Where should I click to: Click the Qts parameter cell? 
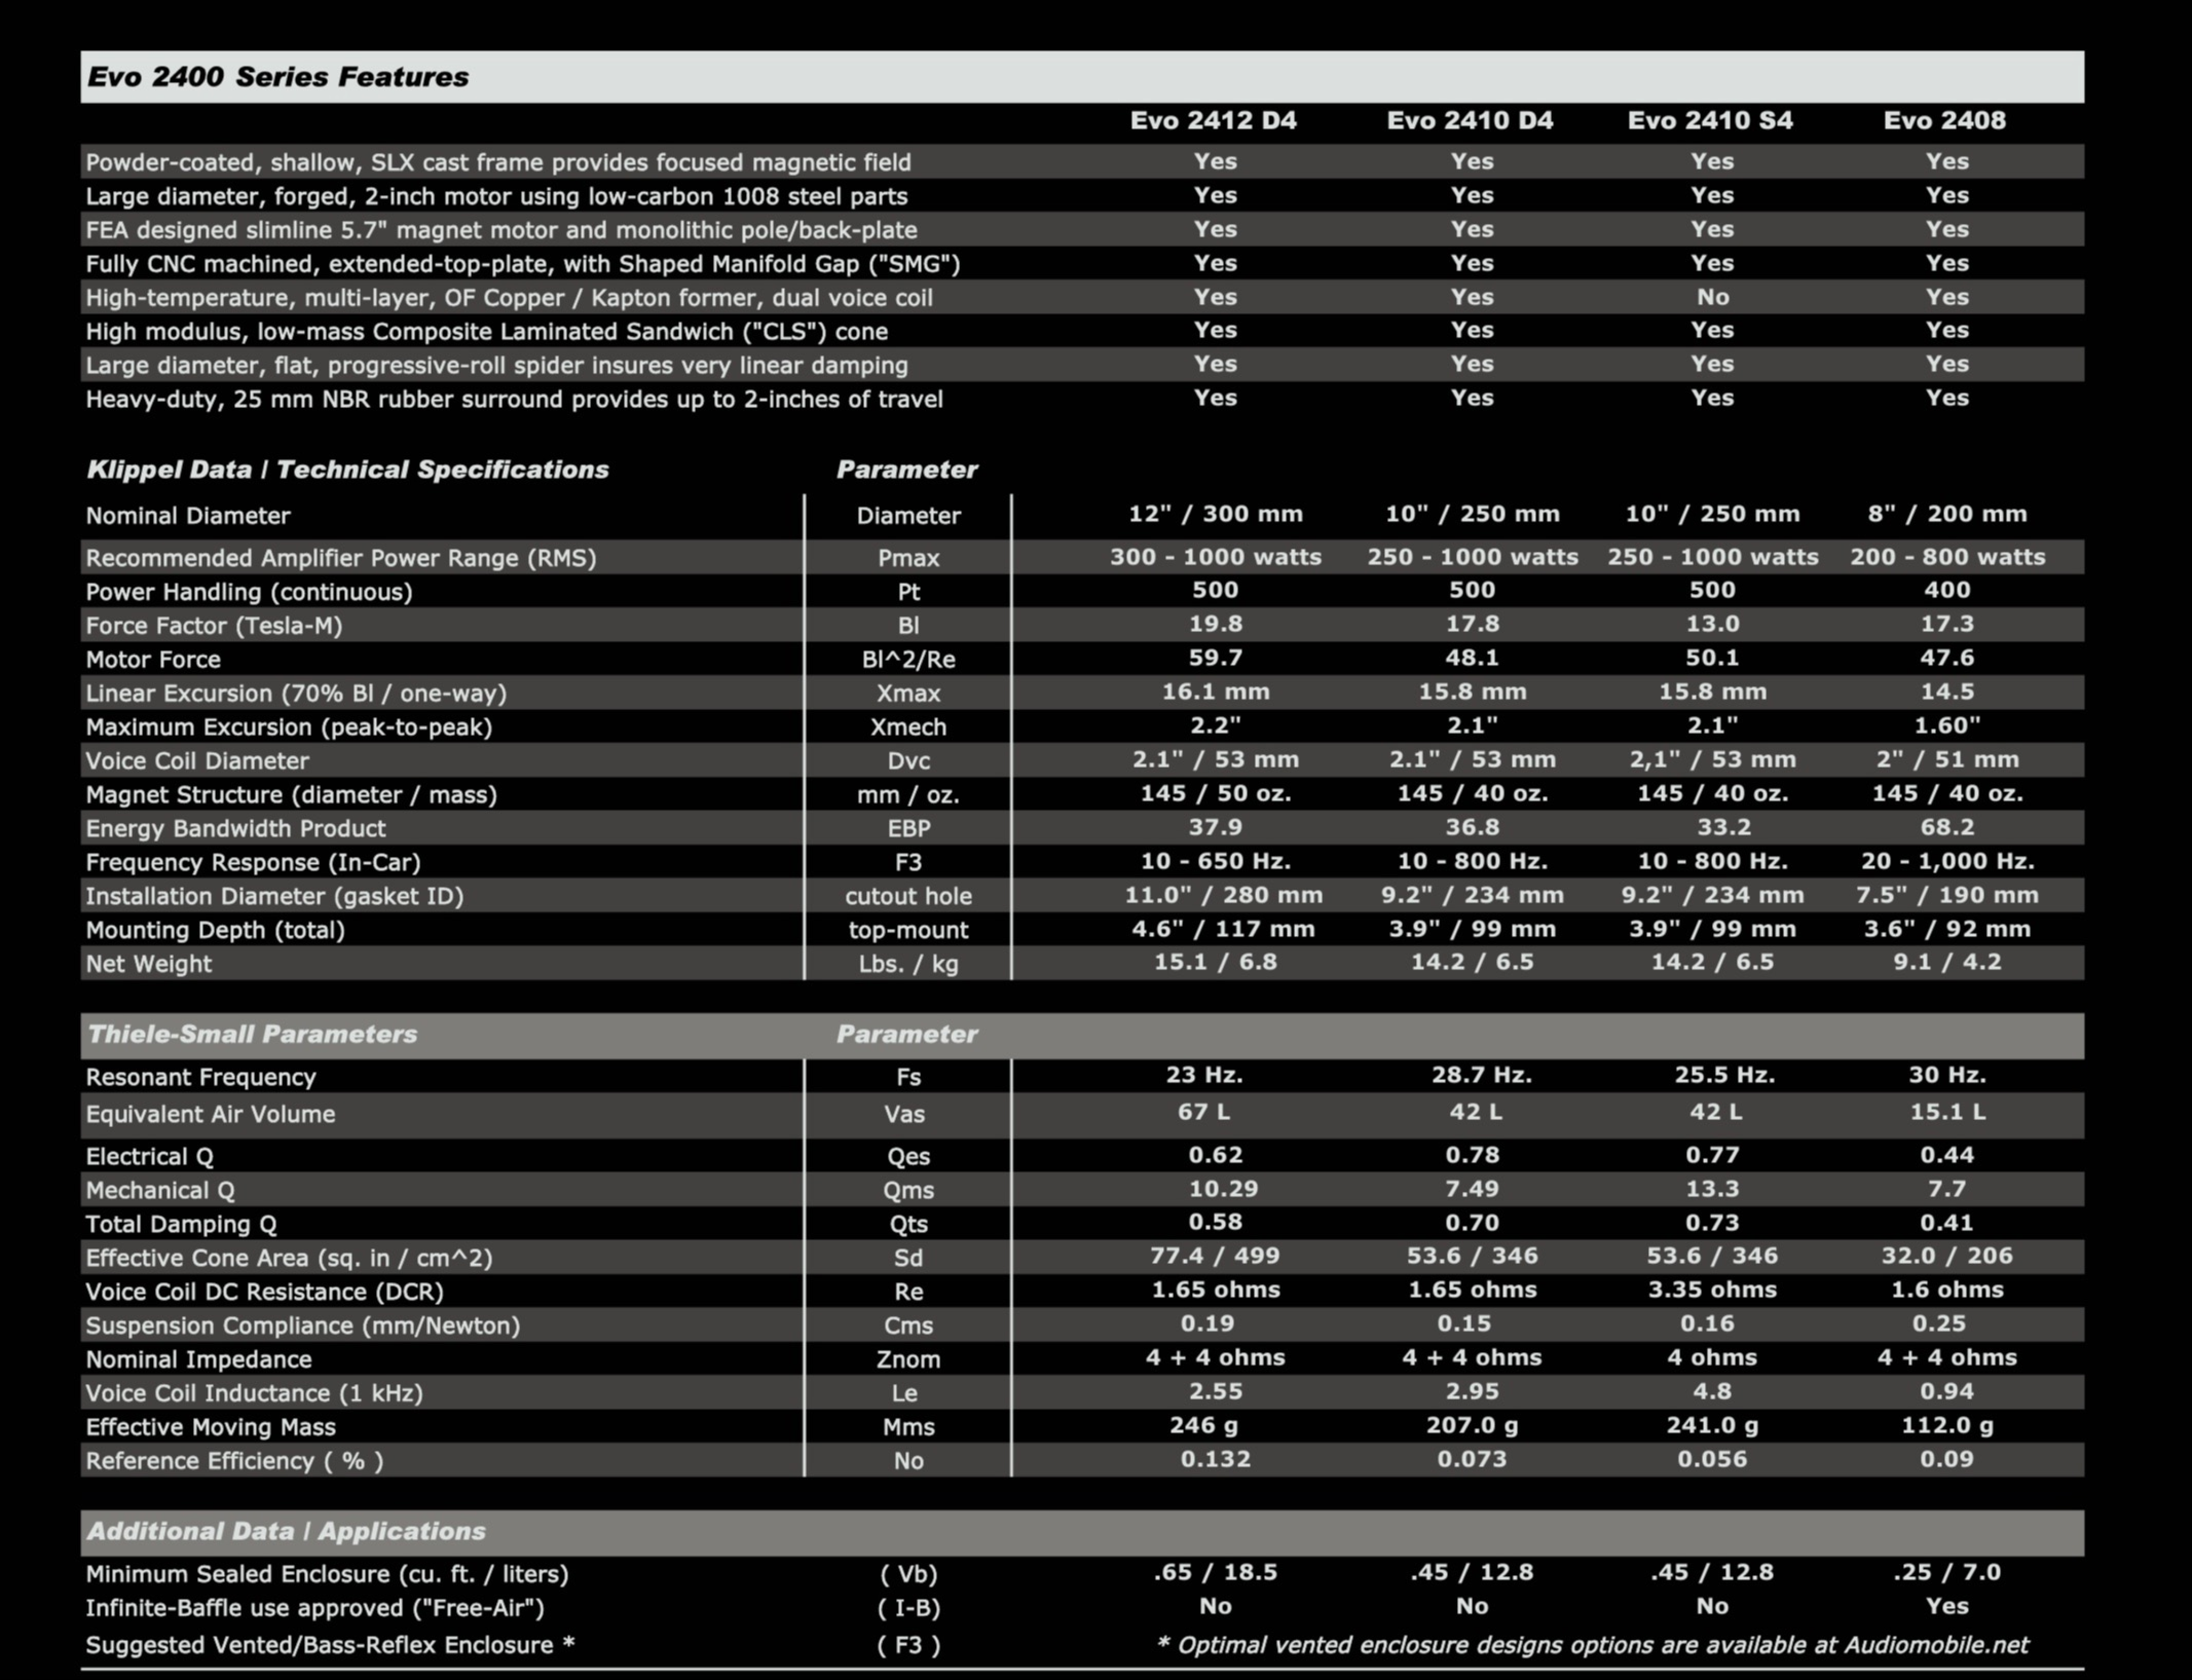908,1224
